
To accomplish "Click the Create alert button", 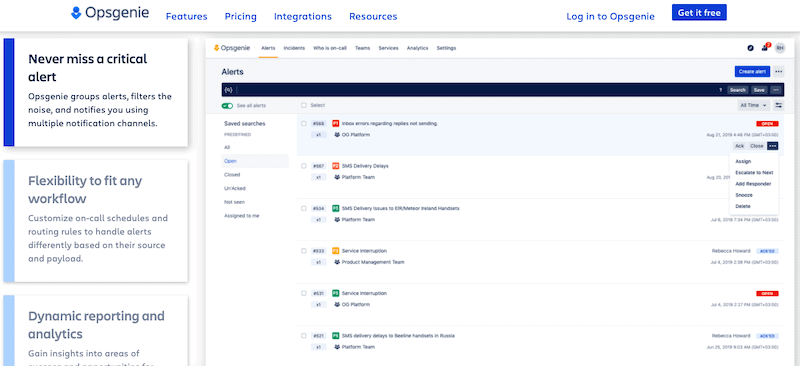I will point(752,71).
